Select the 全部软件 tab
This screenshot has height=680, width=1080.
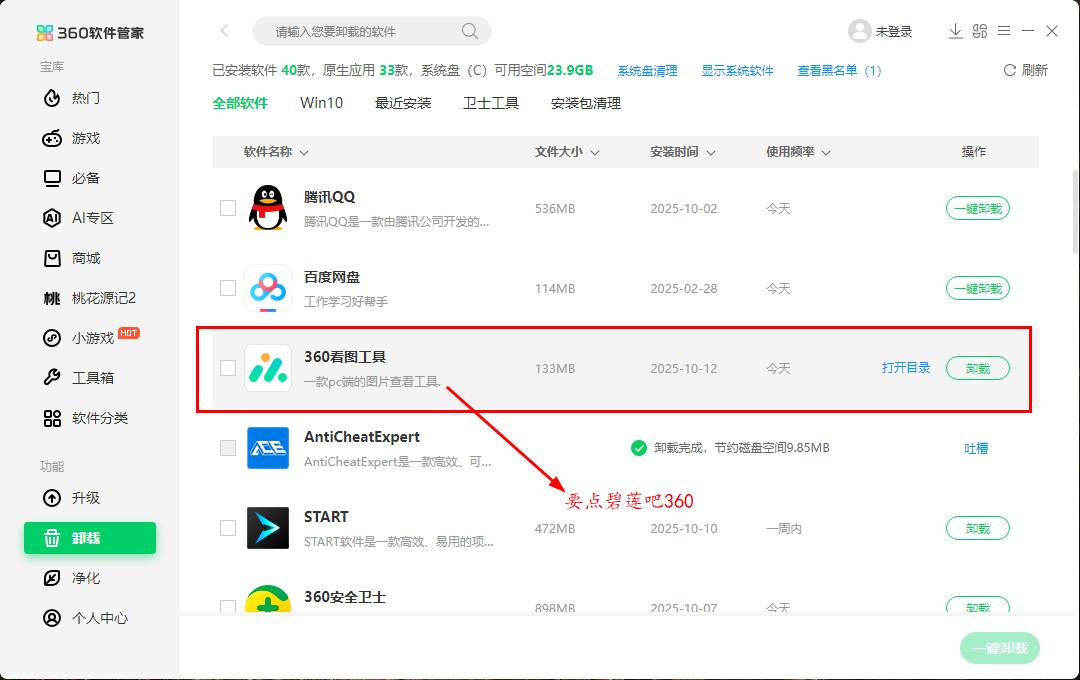tap(240, 103)
